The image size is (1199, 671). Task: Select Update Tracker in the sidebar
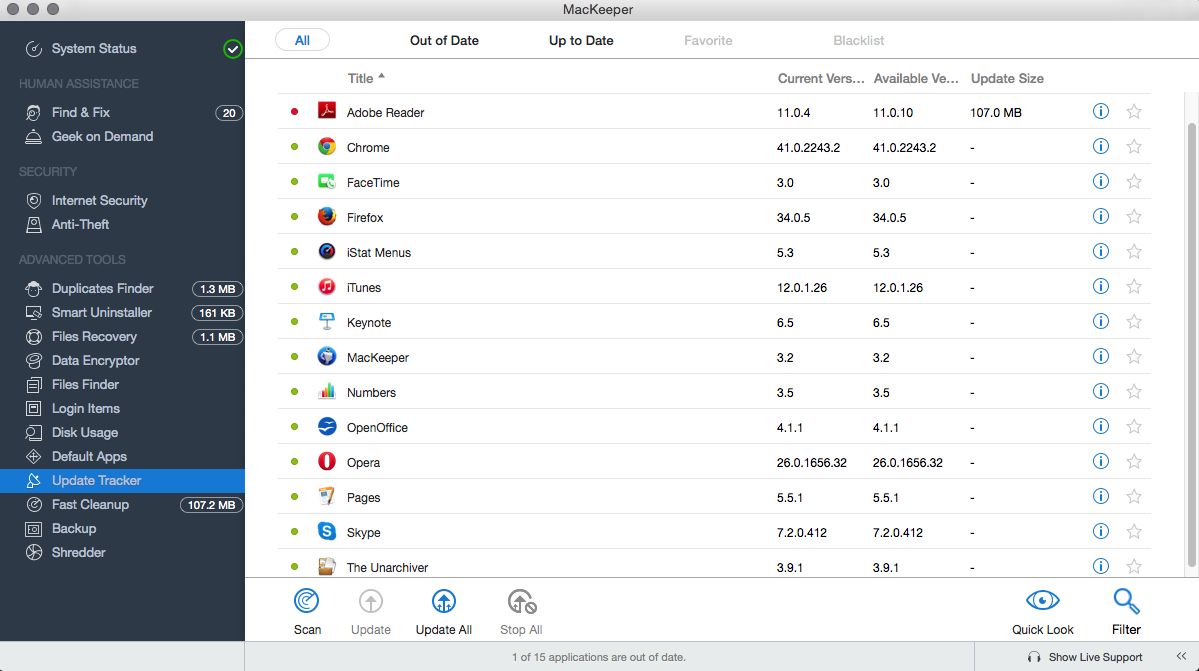click(x=122, y=480)
